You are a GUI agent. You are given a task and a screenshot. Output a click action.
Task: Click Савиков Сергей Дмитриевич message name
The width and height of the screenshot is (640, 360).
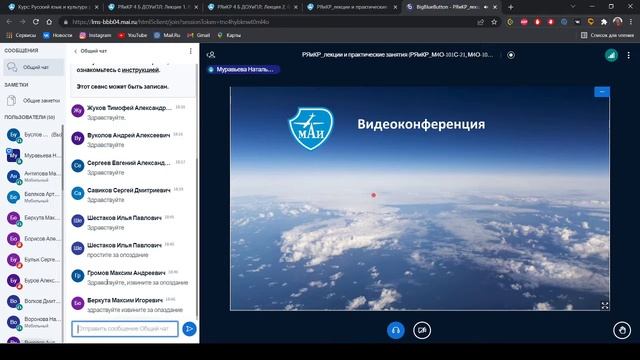click(x=129, y=191)
